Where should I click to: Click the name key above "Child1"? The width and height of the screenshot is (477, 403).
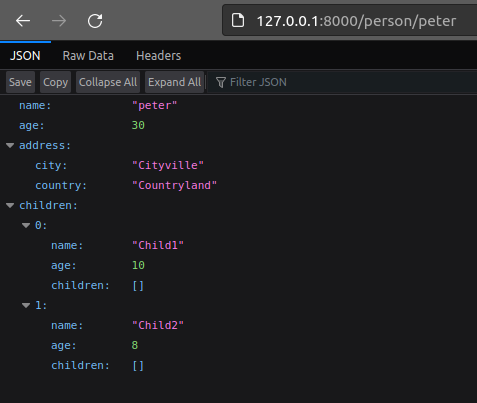[x=67, y=245]
